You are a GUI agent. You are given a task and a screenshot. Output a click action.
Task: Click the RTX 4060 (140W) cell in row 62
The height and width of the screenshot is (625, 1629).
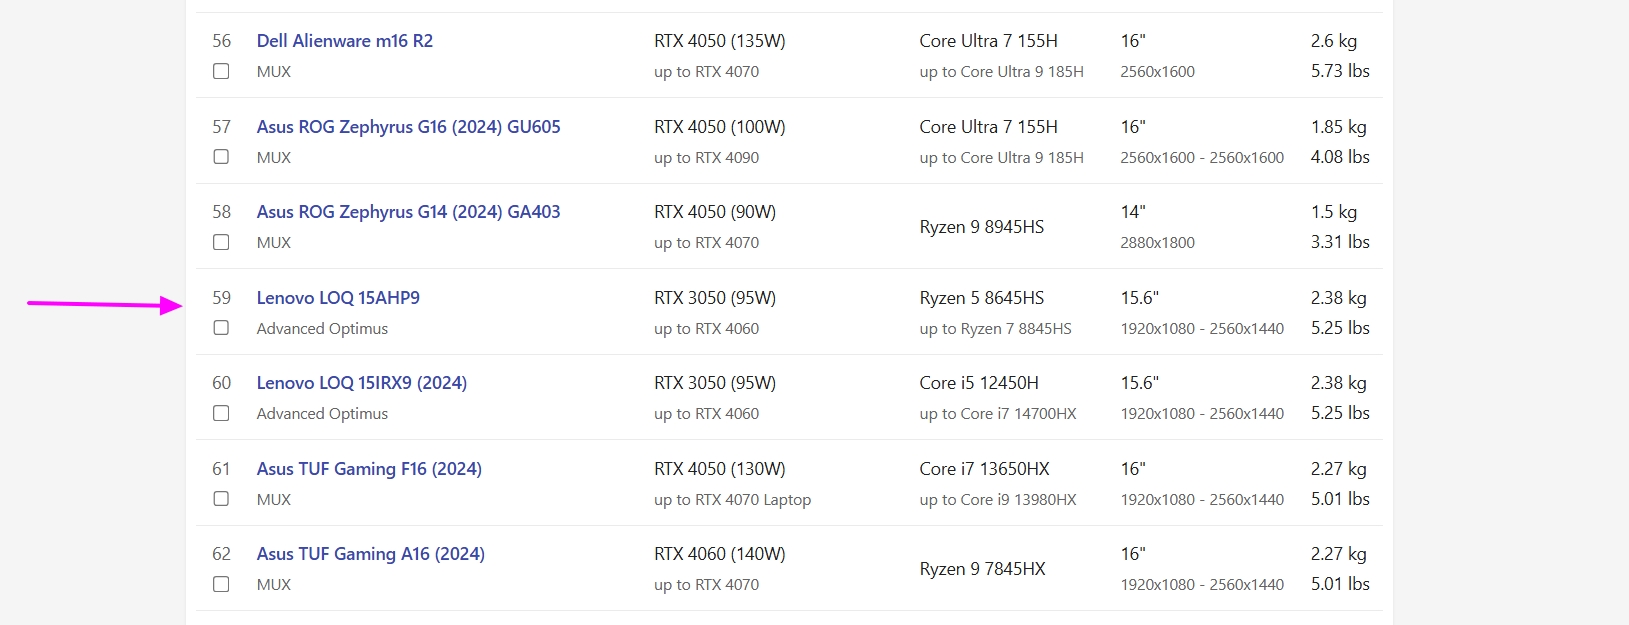pos(720,554)
